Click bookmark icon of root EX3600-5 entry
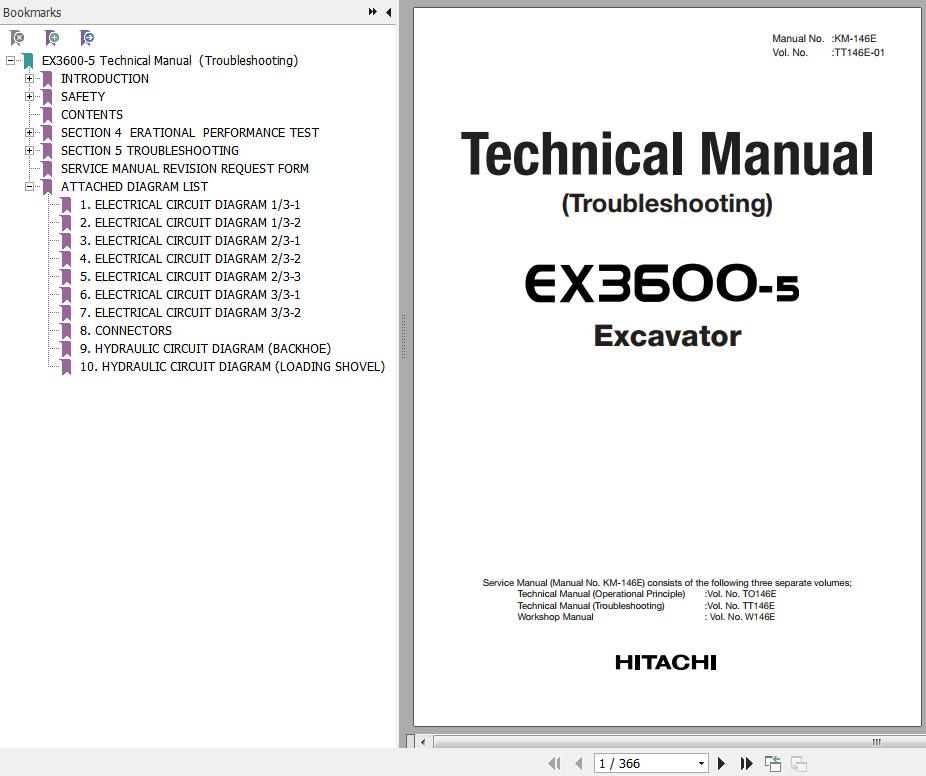Image resolution: width=926 pixels, height=776 pixels. tap(28, 60)
